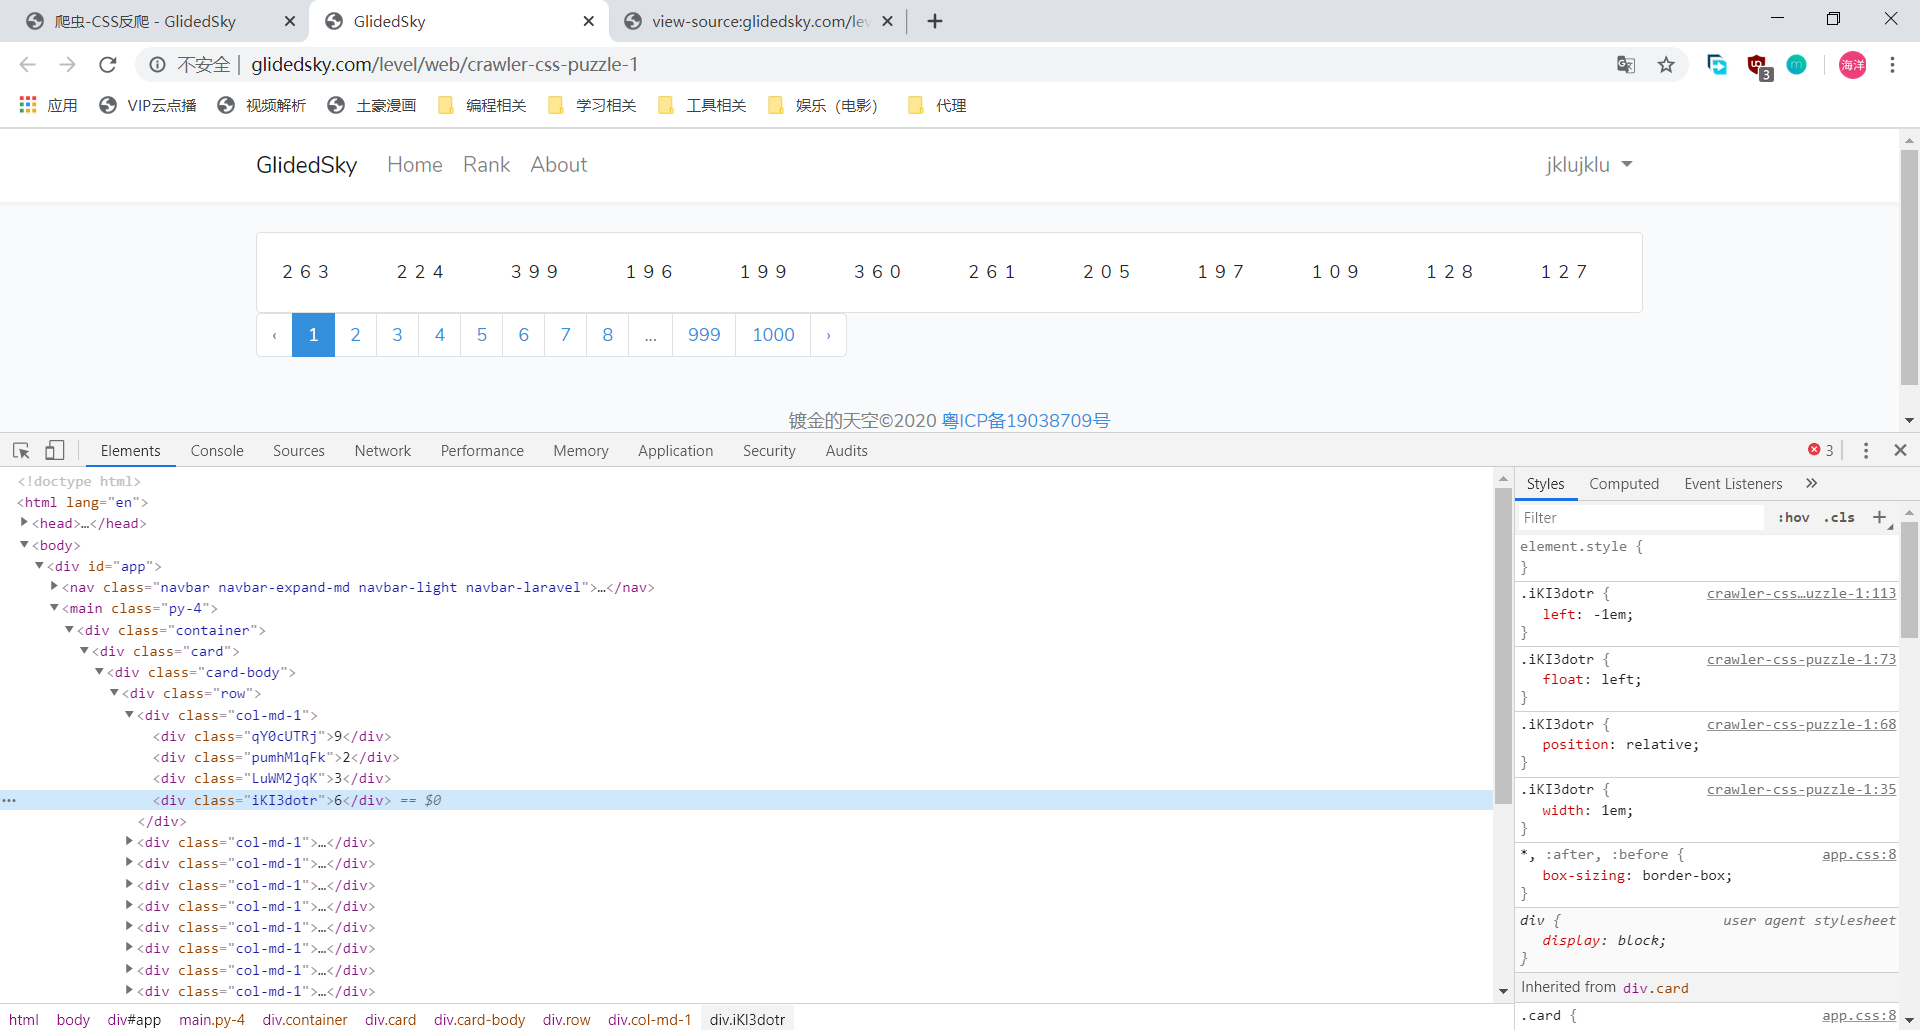This screenshot has height=1030, width=1920.
Task: Select div.card-body in the breadcrumb bar
Action: coord(479,1020)
